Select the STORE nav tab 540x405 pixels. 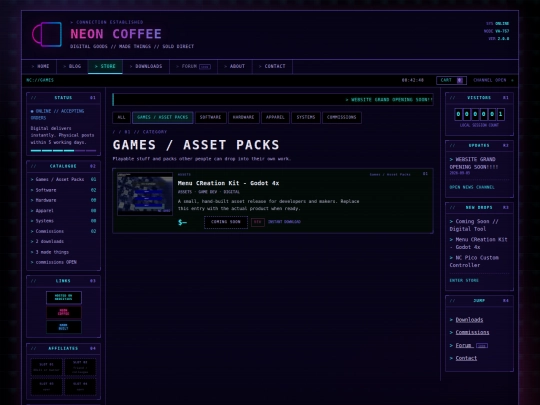pos(105,66)
